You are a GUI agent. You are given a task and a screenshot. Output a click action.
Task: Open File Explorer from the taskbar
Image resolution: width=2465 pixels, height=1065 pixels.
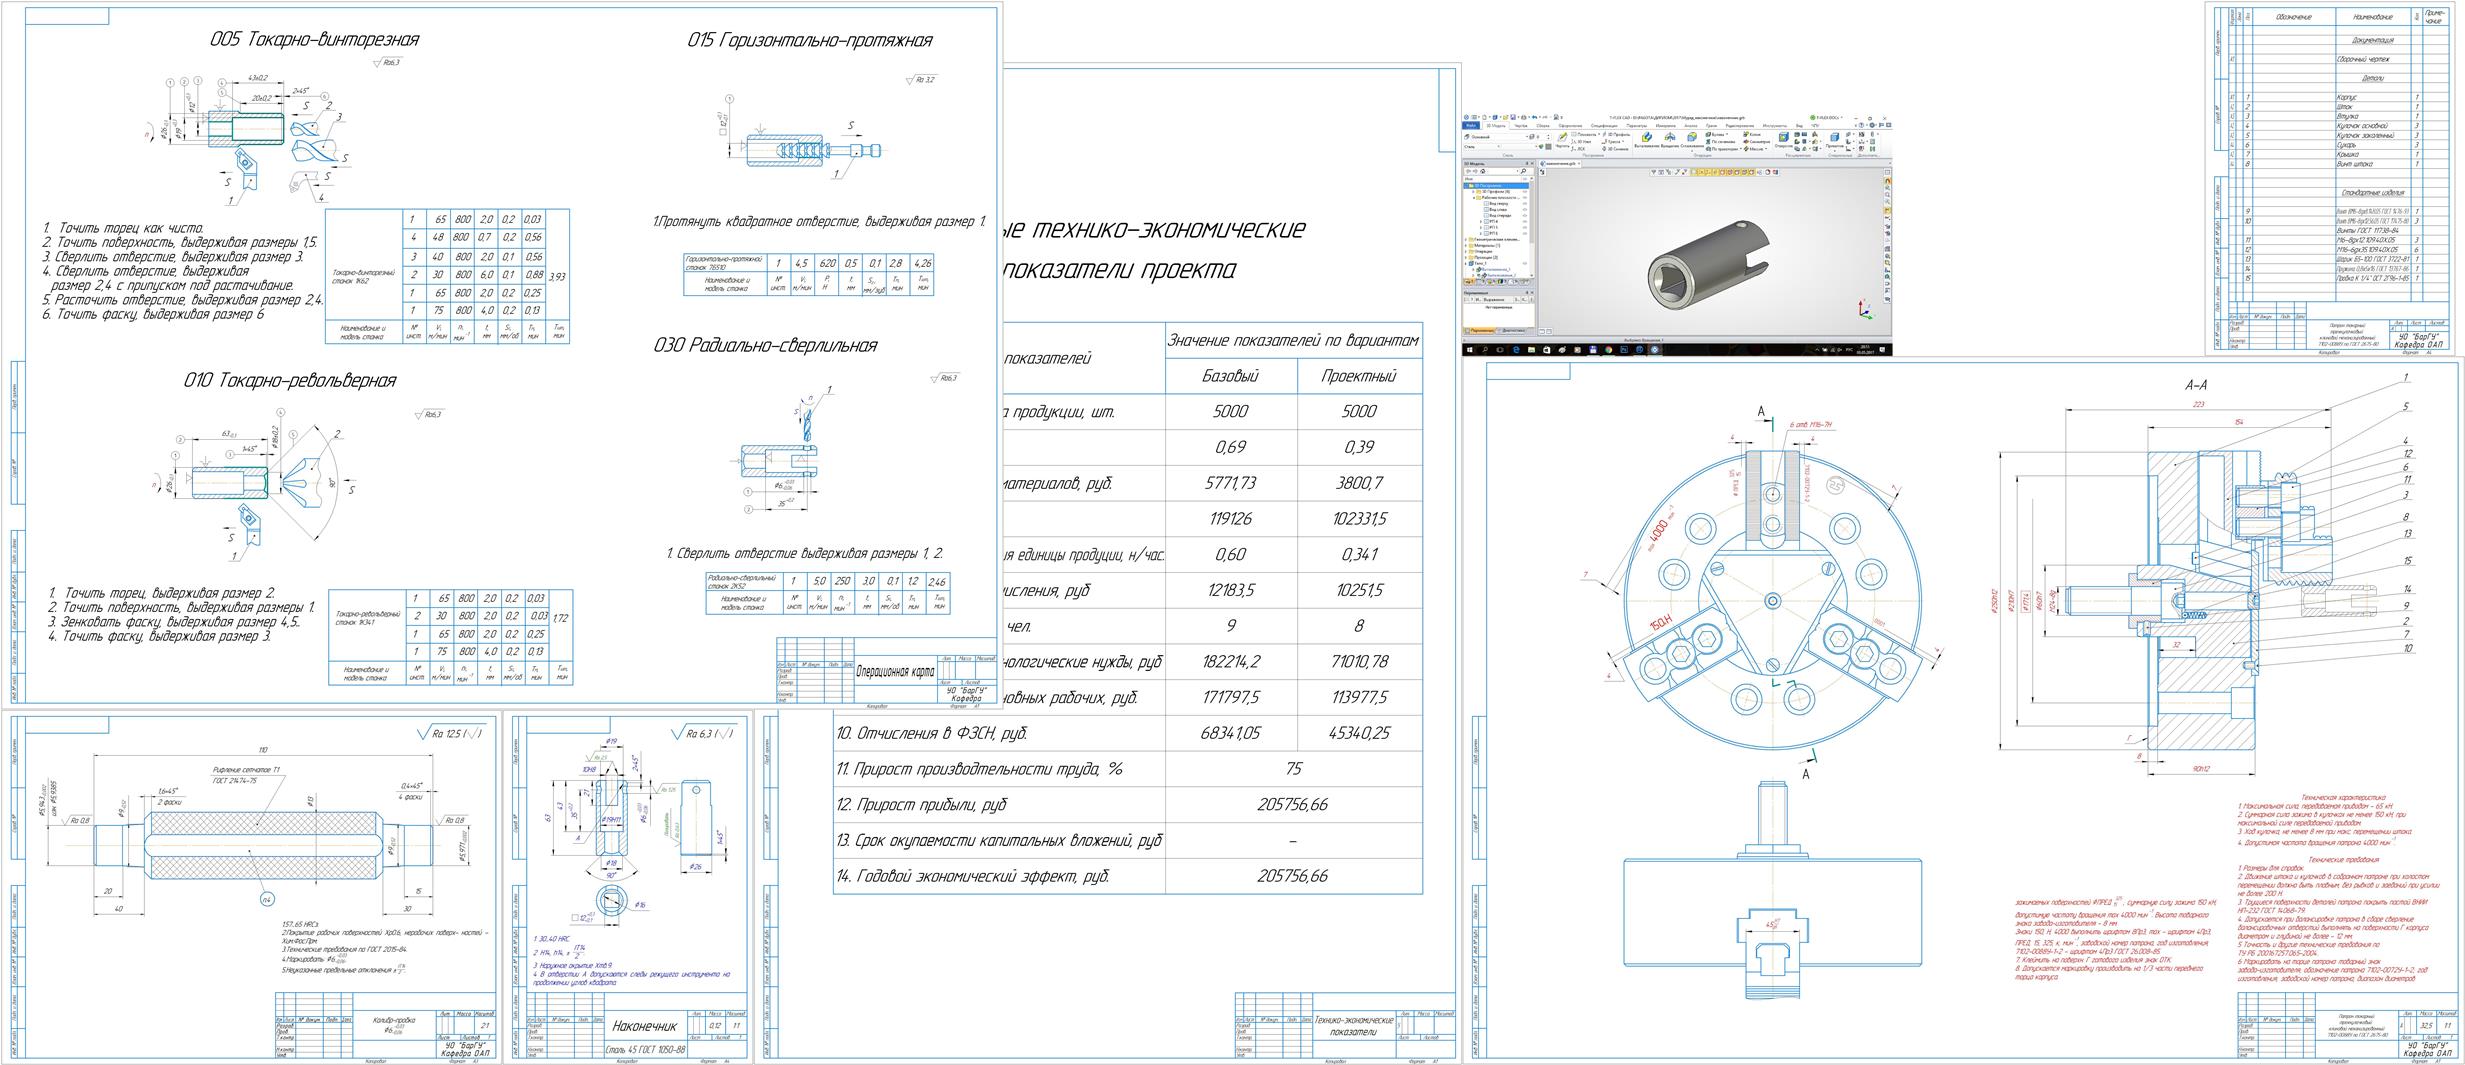[1531, 350]
